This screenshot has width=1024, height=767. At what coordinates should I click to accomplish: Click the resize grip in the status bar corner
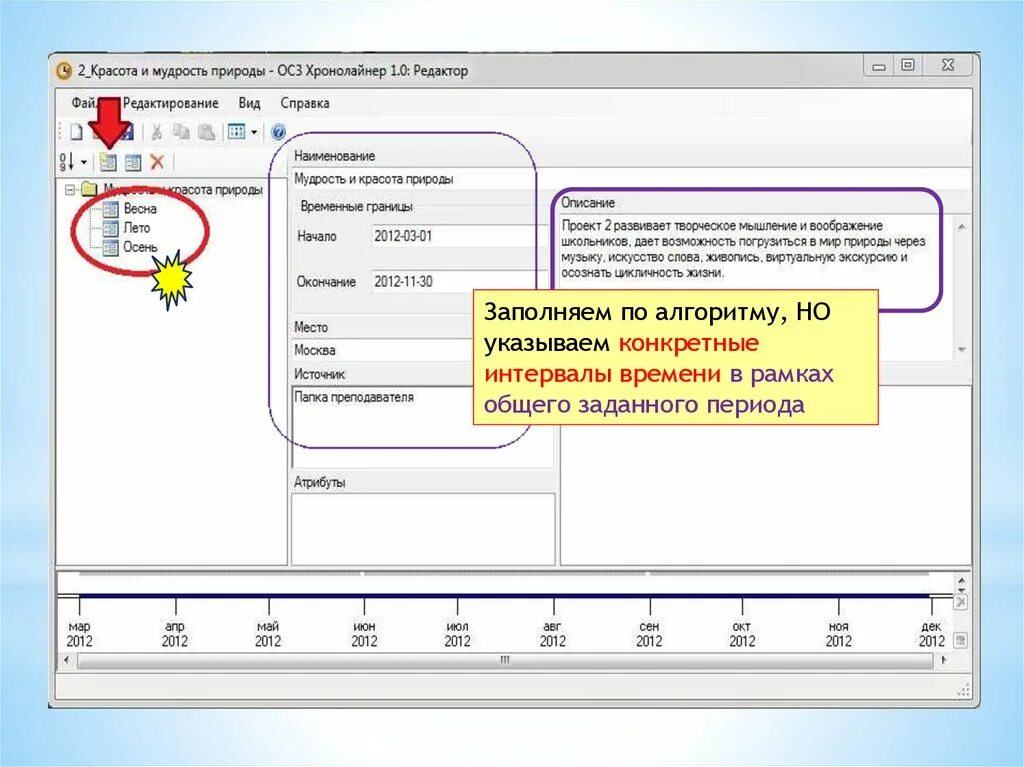(964, 691)
